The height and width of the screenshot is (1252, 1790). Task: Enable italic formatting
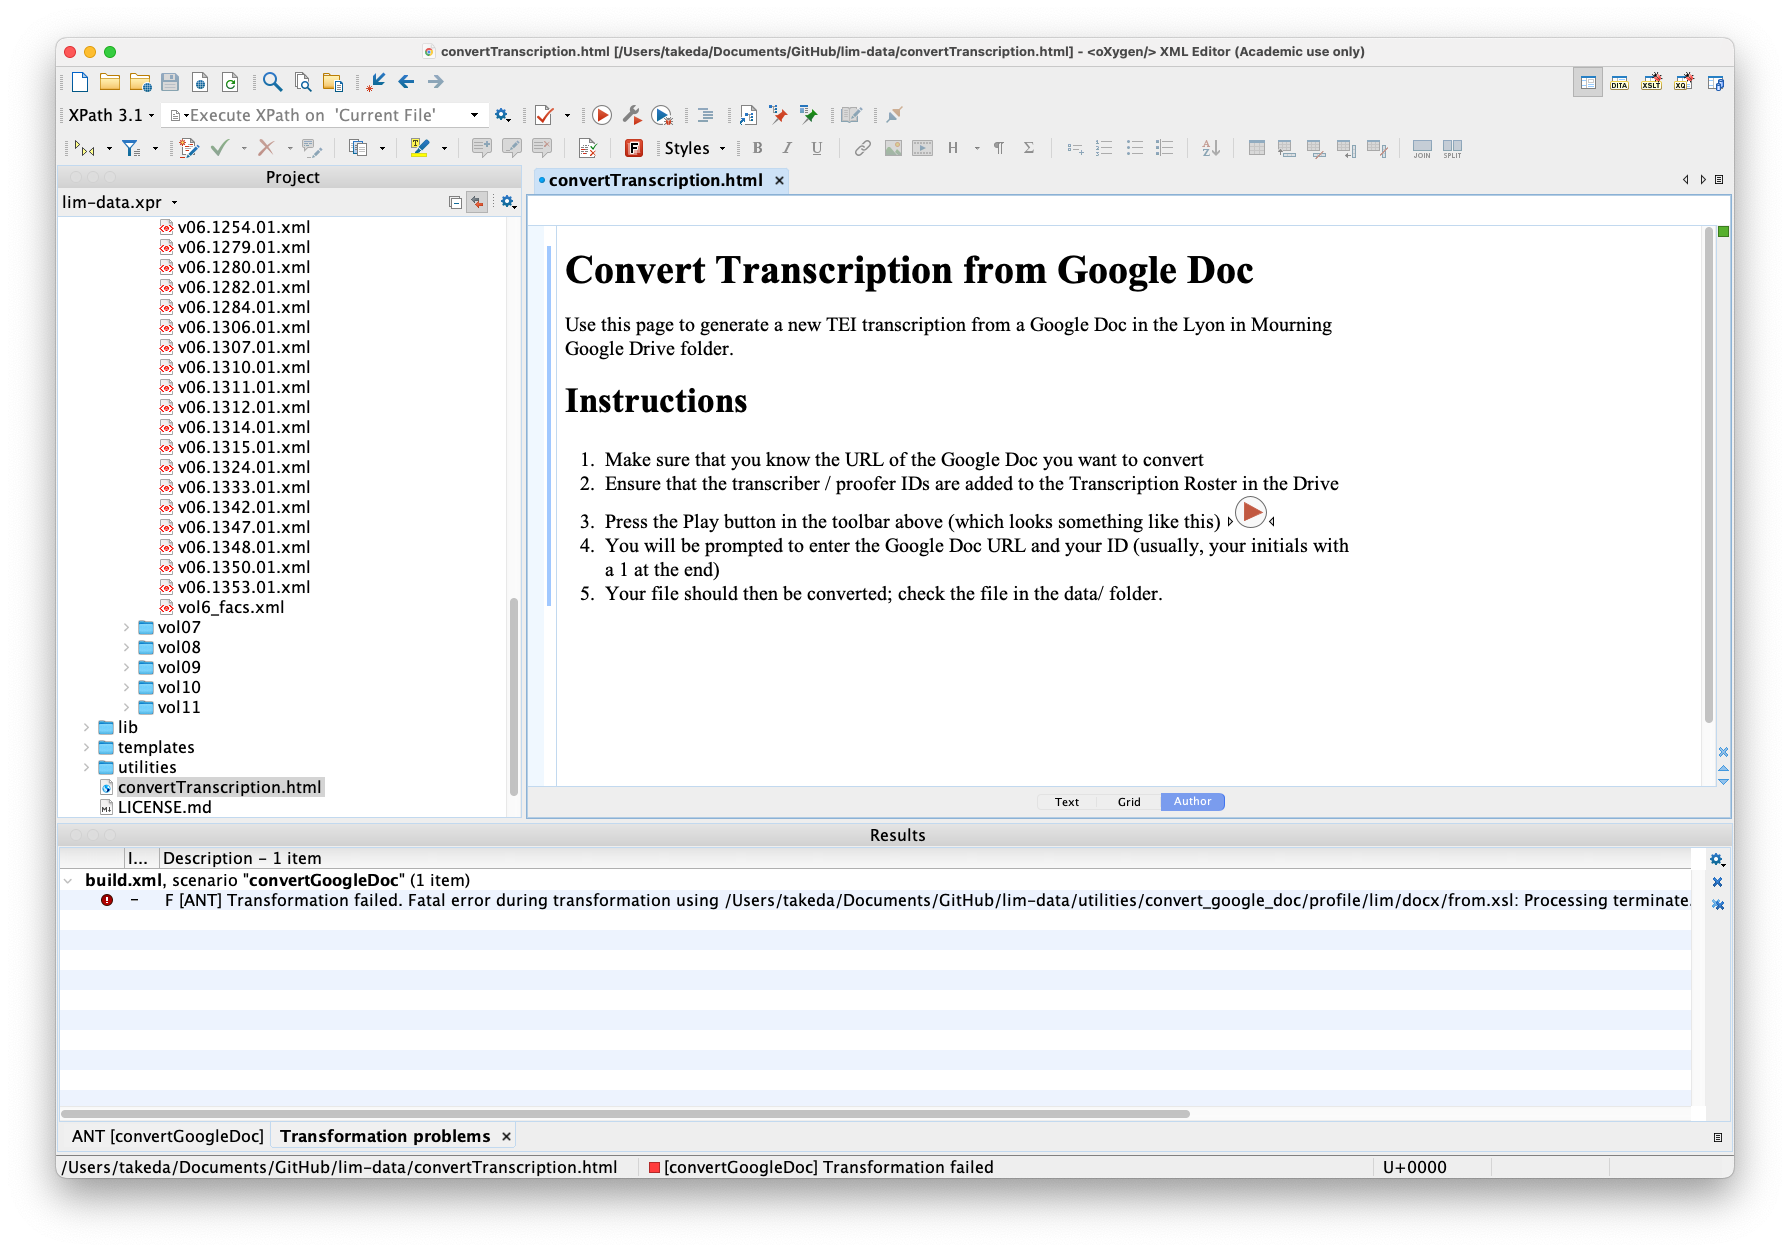[787, 147]
